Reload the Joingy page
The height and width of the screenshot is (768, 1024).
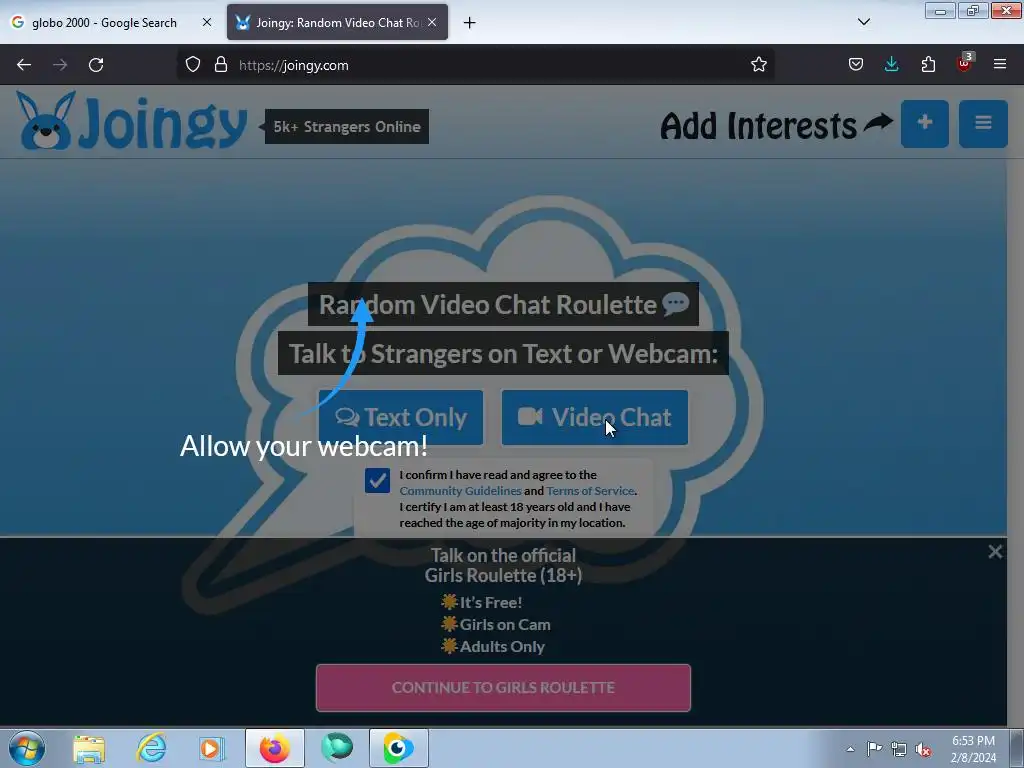click(96, 65)
